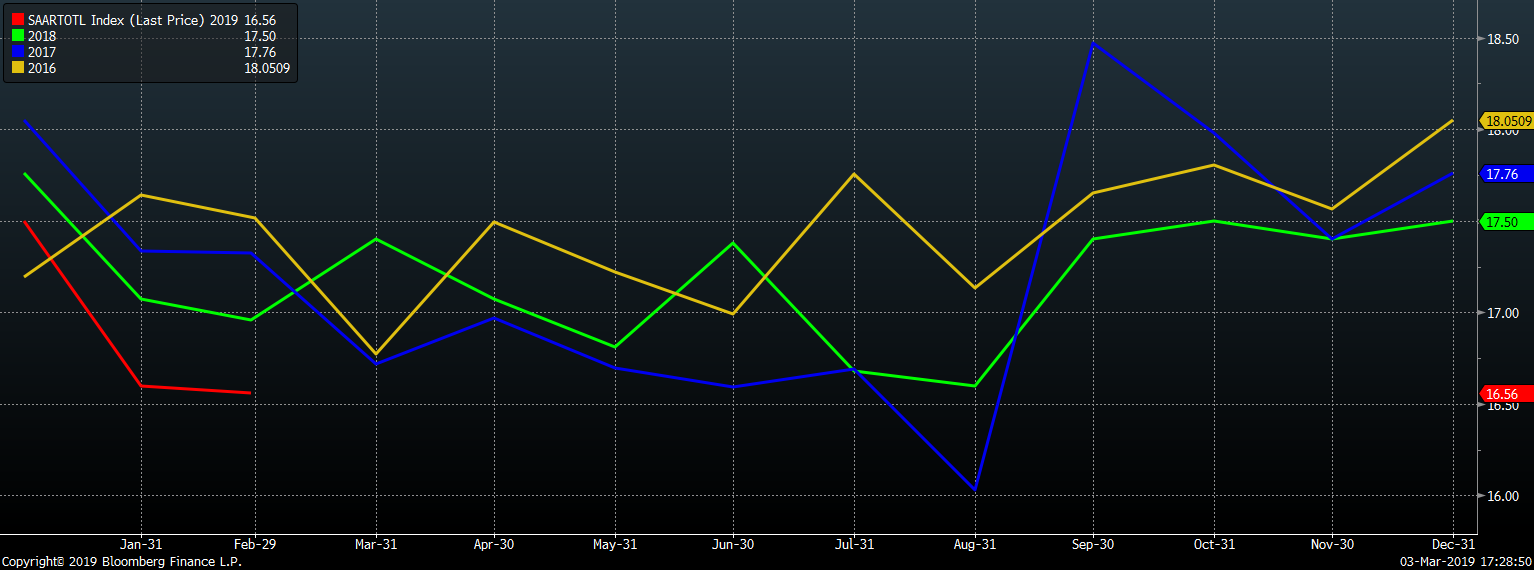Click the Aug-31 date label on x-axis
1534x570 pixels.
973,545
